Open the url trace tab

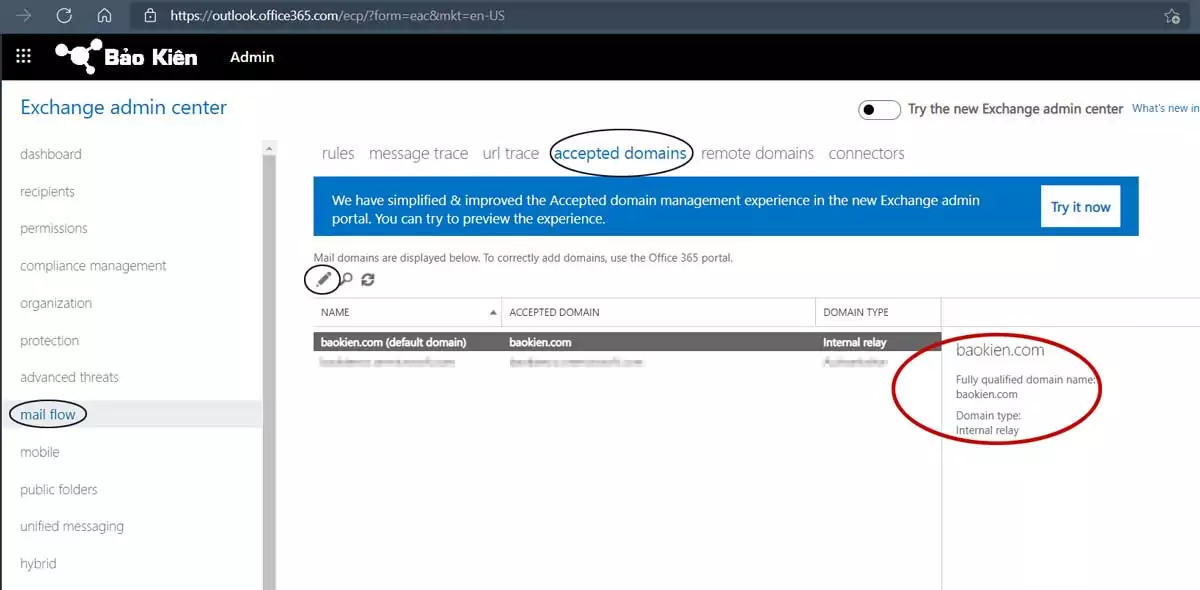click(x=510, y=153)
